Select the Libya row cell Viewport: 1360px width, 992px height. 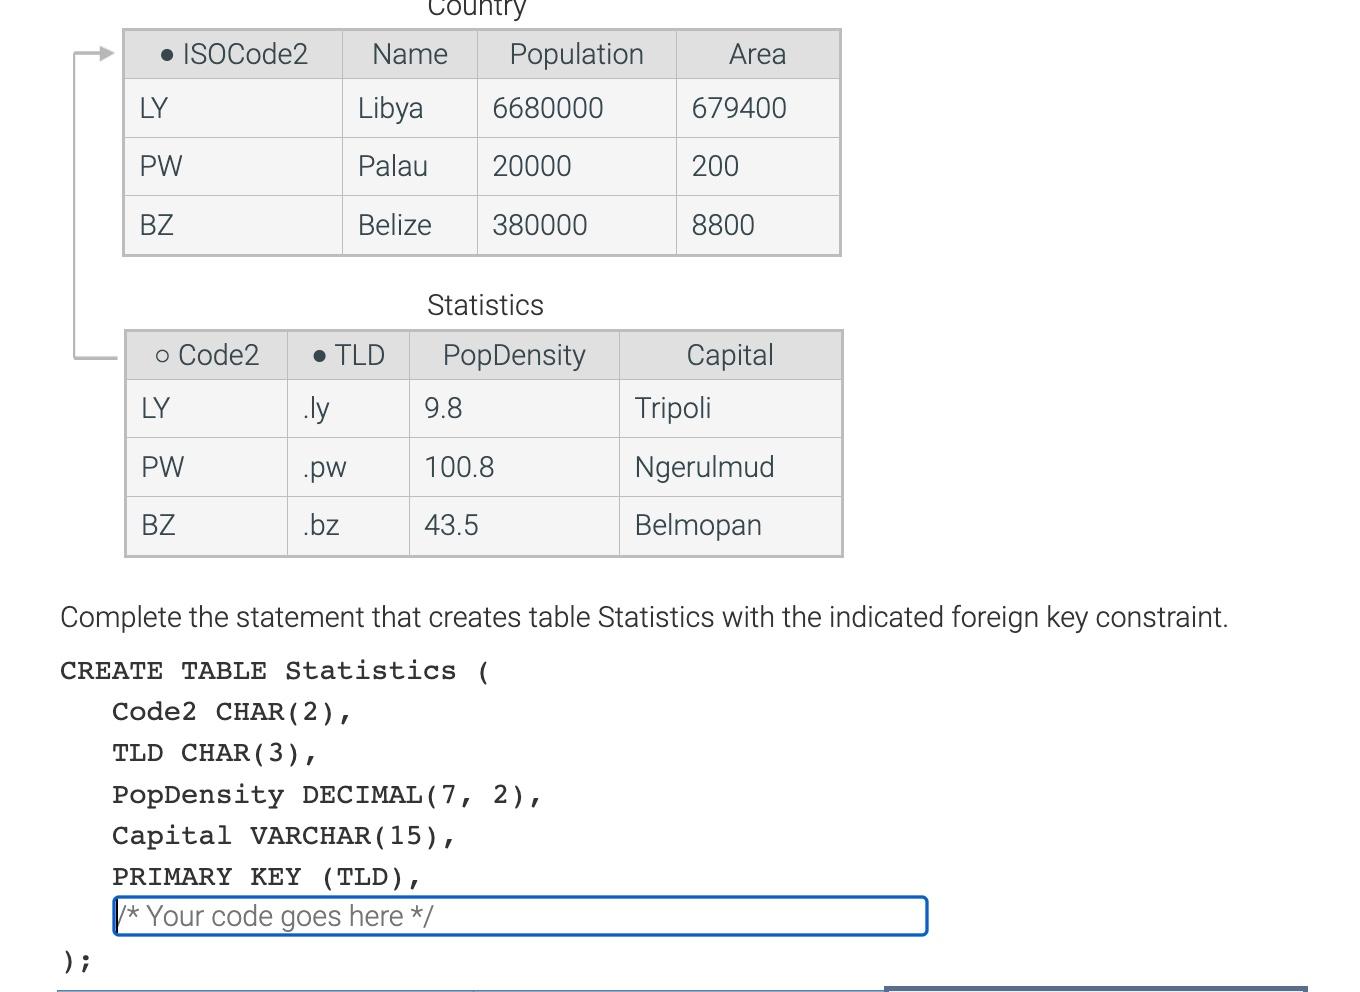pyautogui.click(x=391, y=108)
